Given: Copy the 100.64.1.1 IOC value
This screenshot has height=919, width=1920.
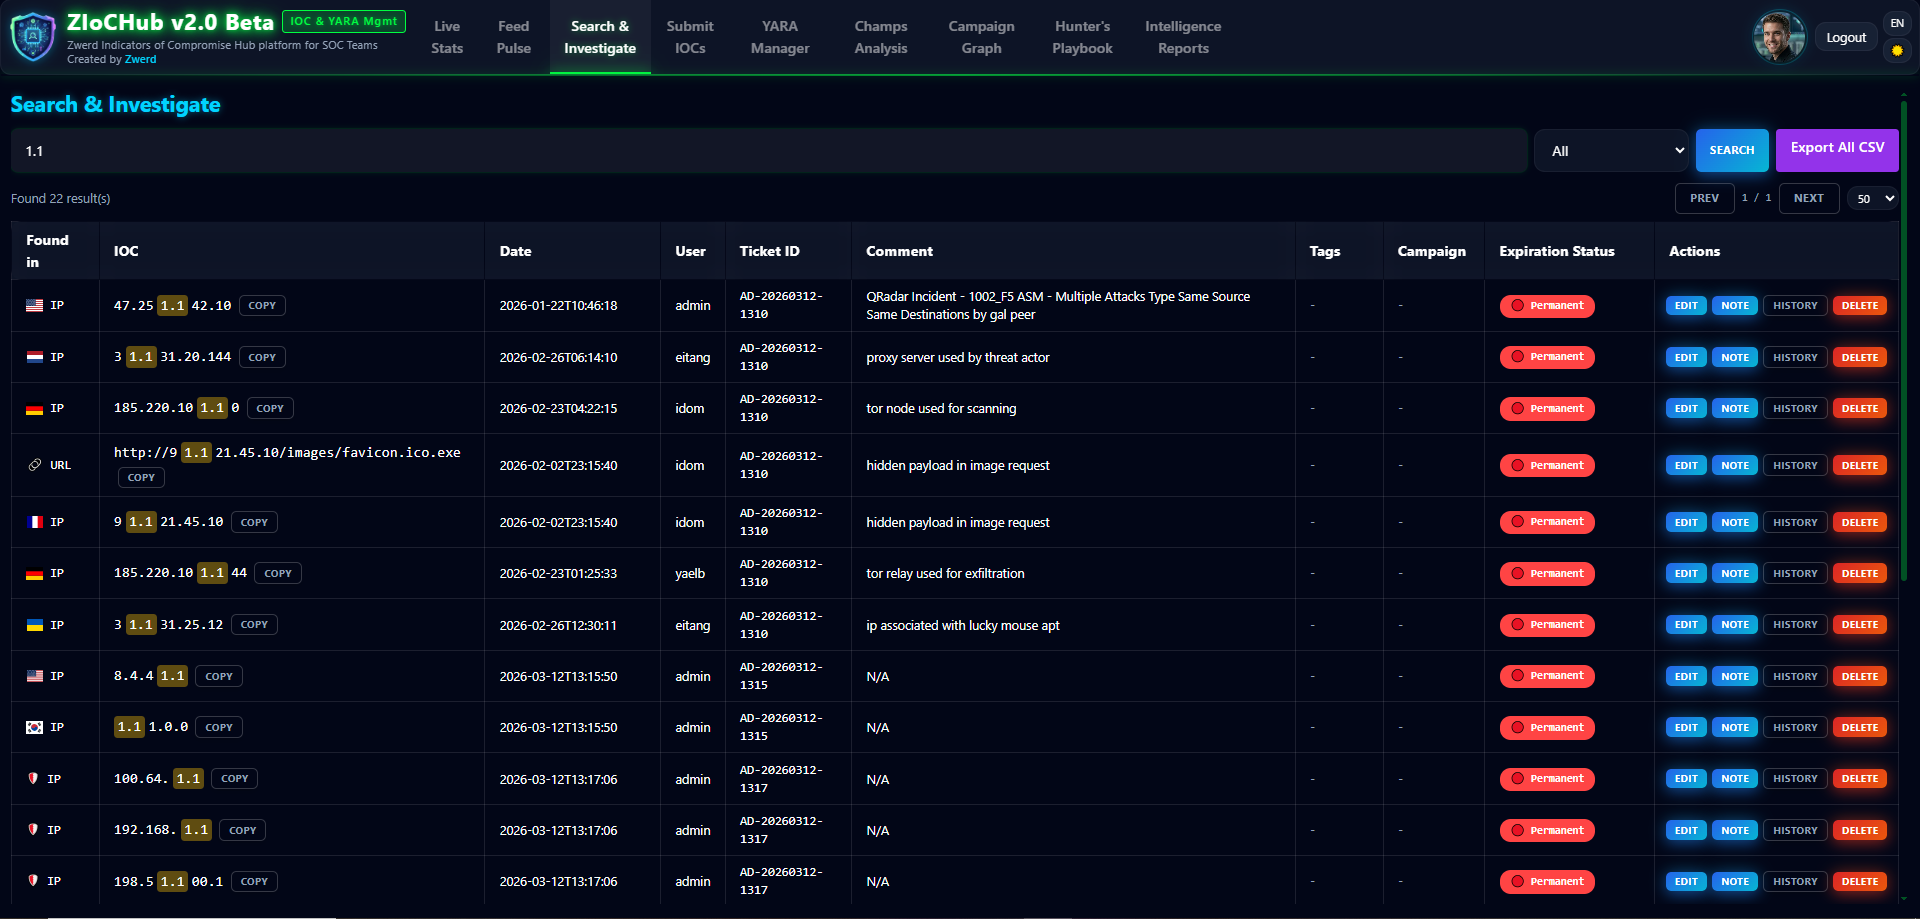Looking at the screenshot, I should (x=235, y=779).
